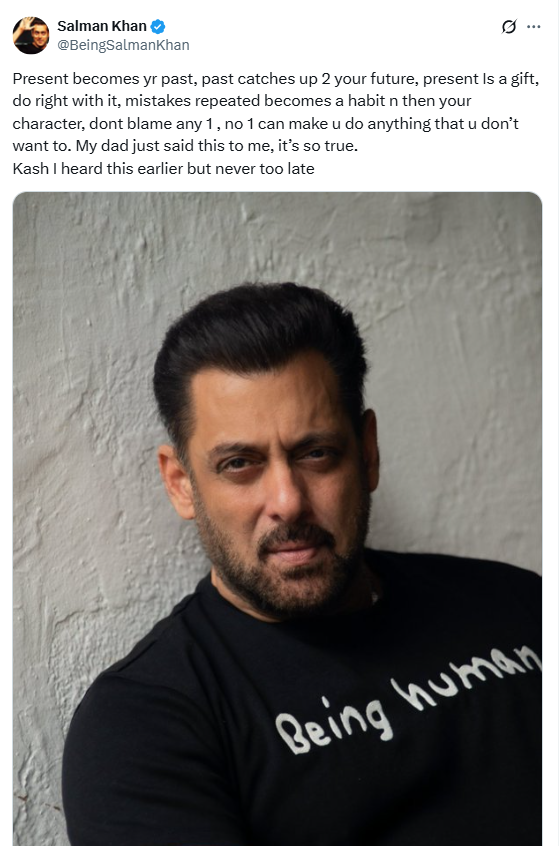The height and width of the screenshot is (846, 560).
Task: Open Salman Khan's round profile avatar
Action: tap(31, 35)
